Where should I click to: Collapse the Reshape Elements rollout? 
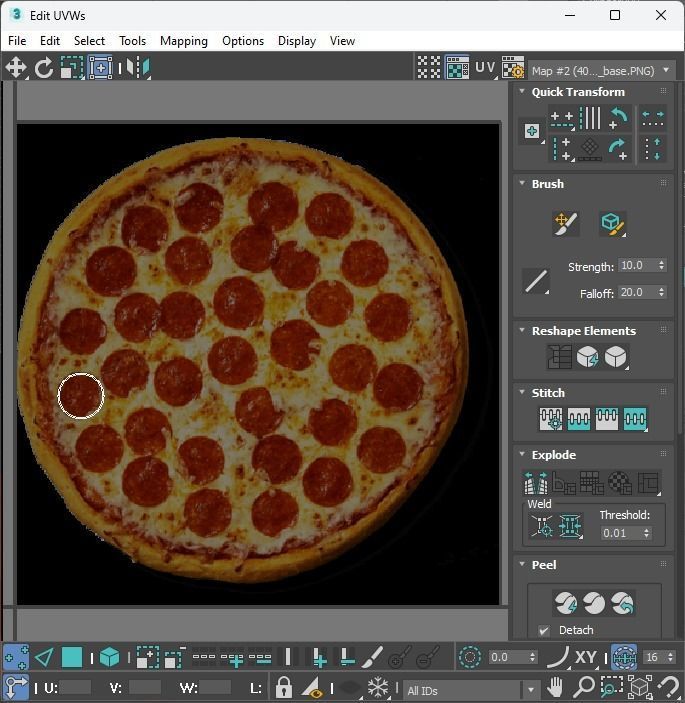522,330
